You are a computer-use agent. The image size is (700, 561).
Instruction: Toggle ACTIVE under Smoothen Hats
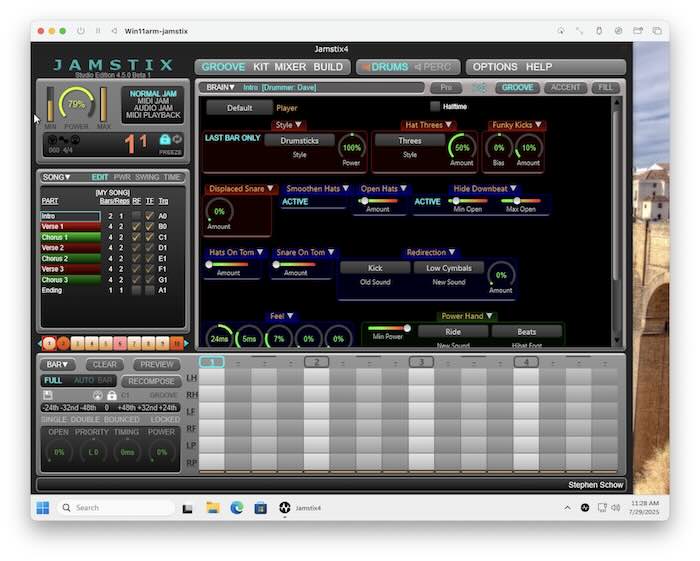pos(295,202)
